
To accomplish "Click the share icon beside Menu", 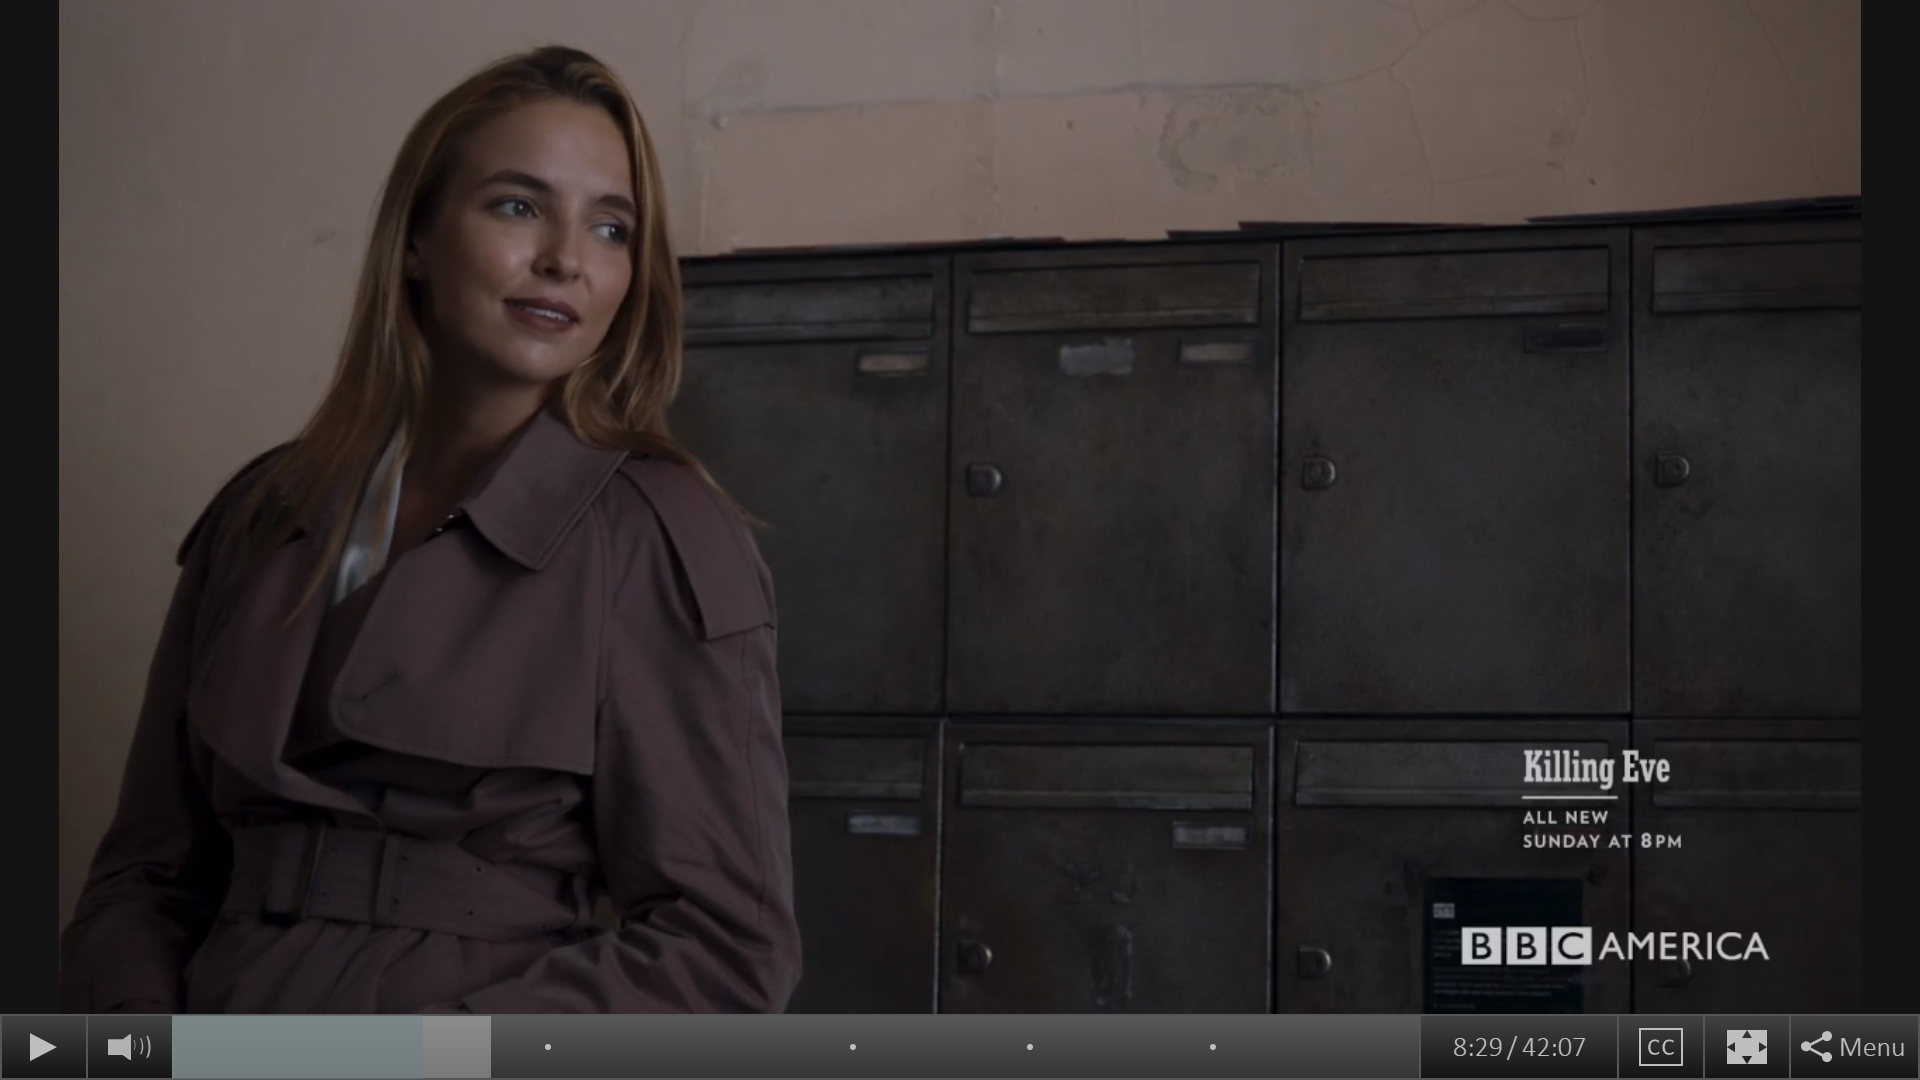I will [1816, 1047].
